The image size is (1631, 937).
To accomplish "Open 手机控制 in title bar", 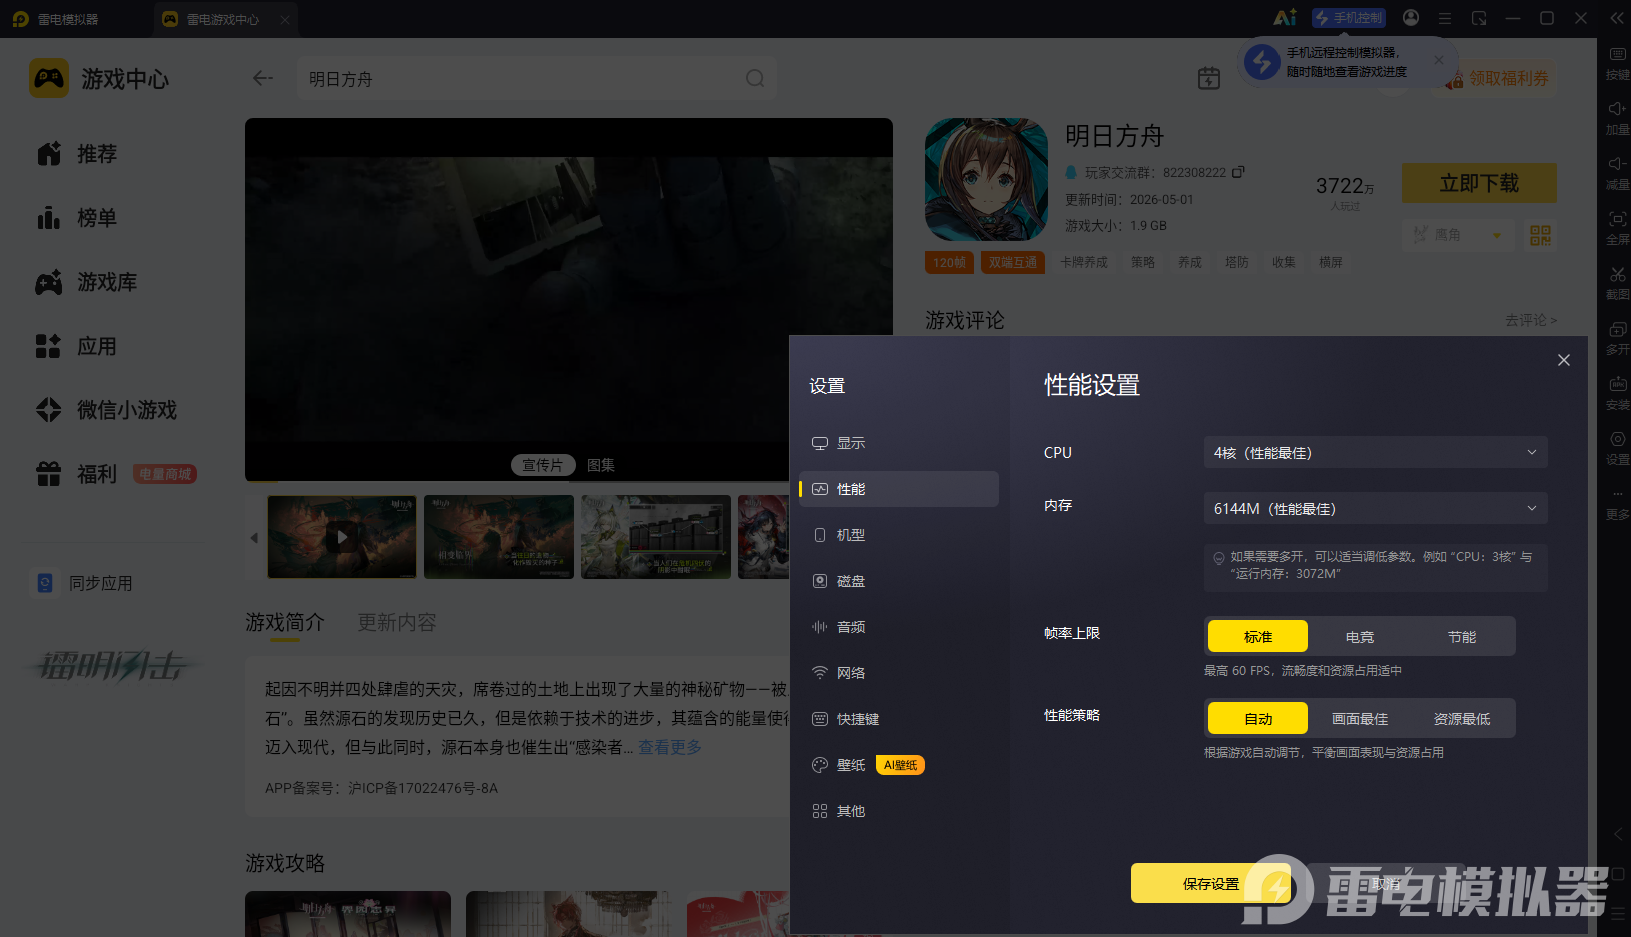I will tap(1348, 18).
